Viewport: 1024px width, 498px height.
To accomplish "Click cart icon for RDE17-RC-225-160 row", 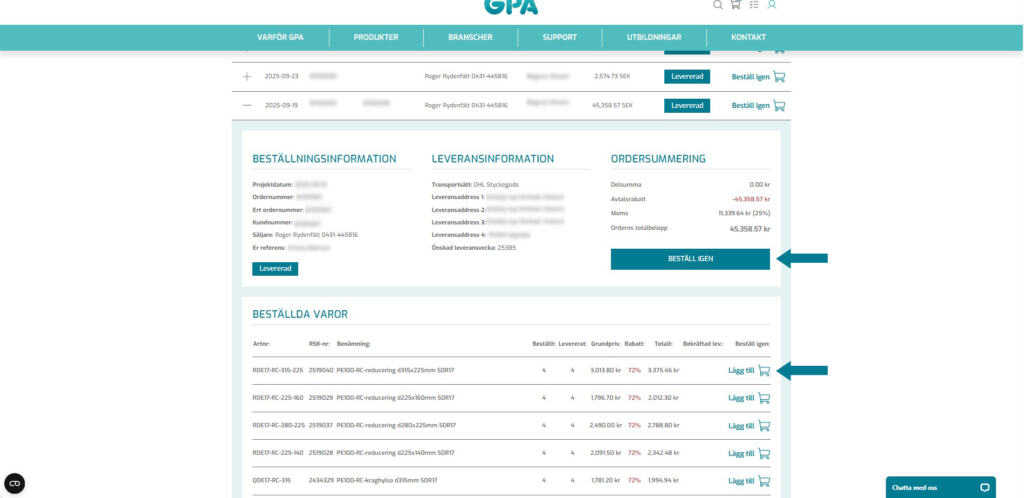I will click(x=764, y=398).
